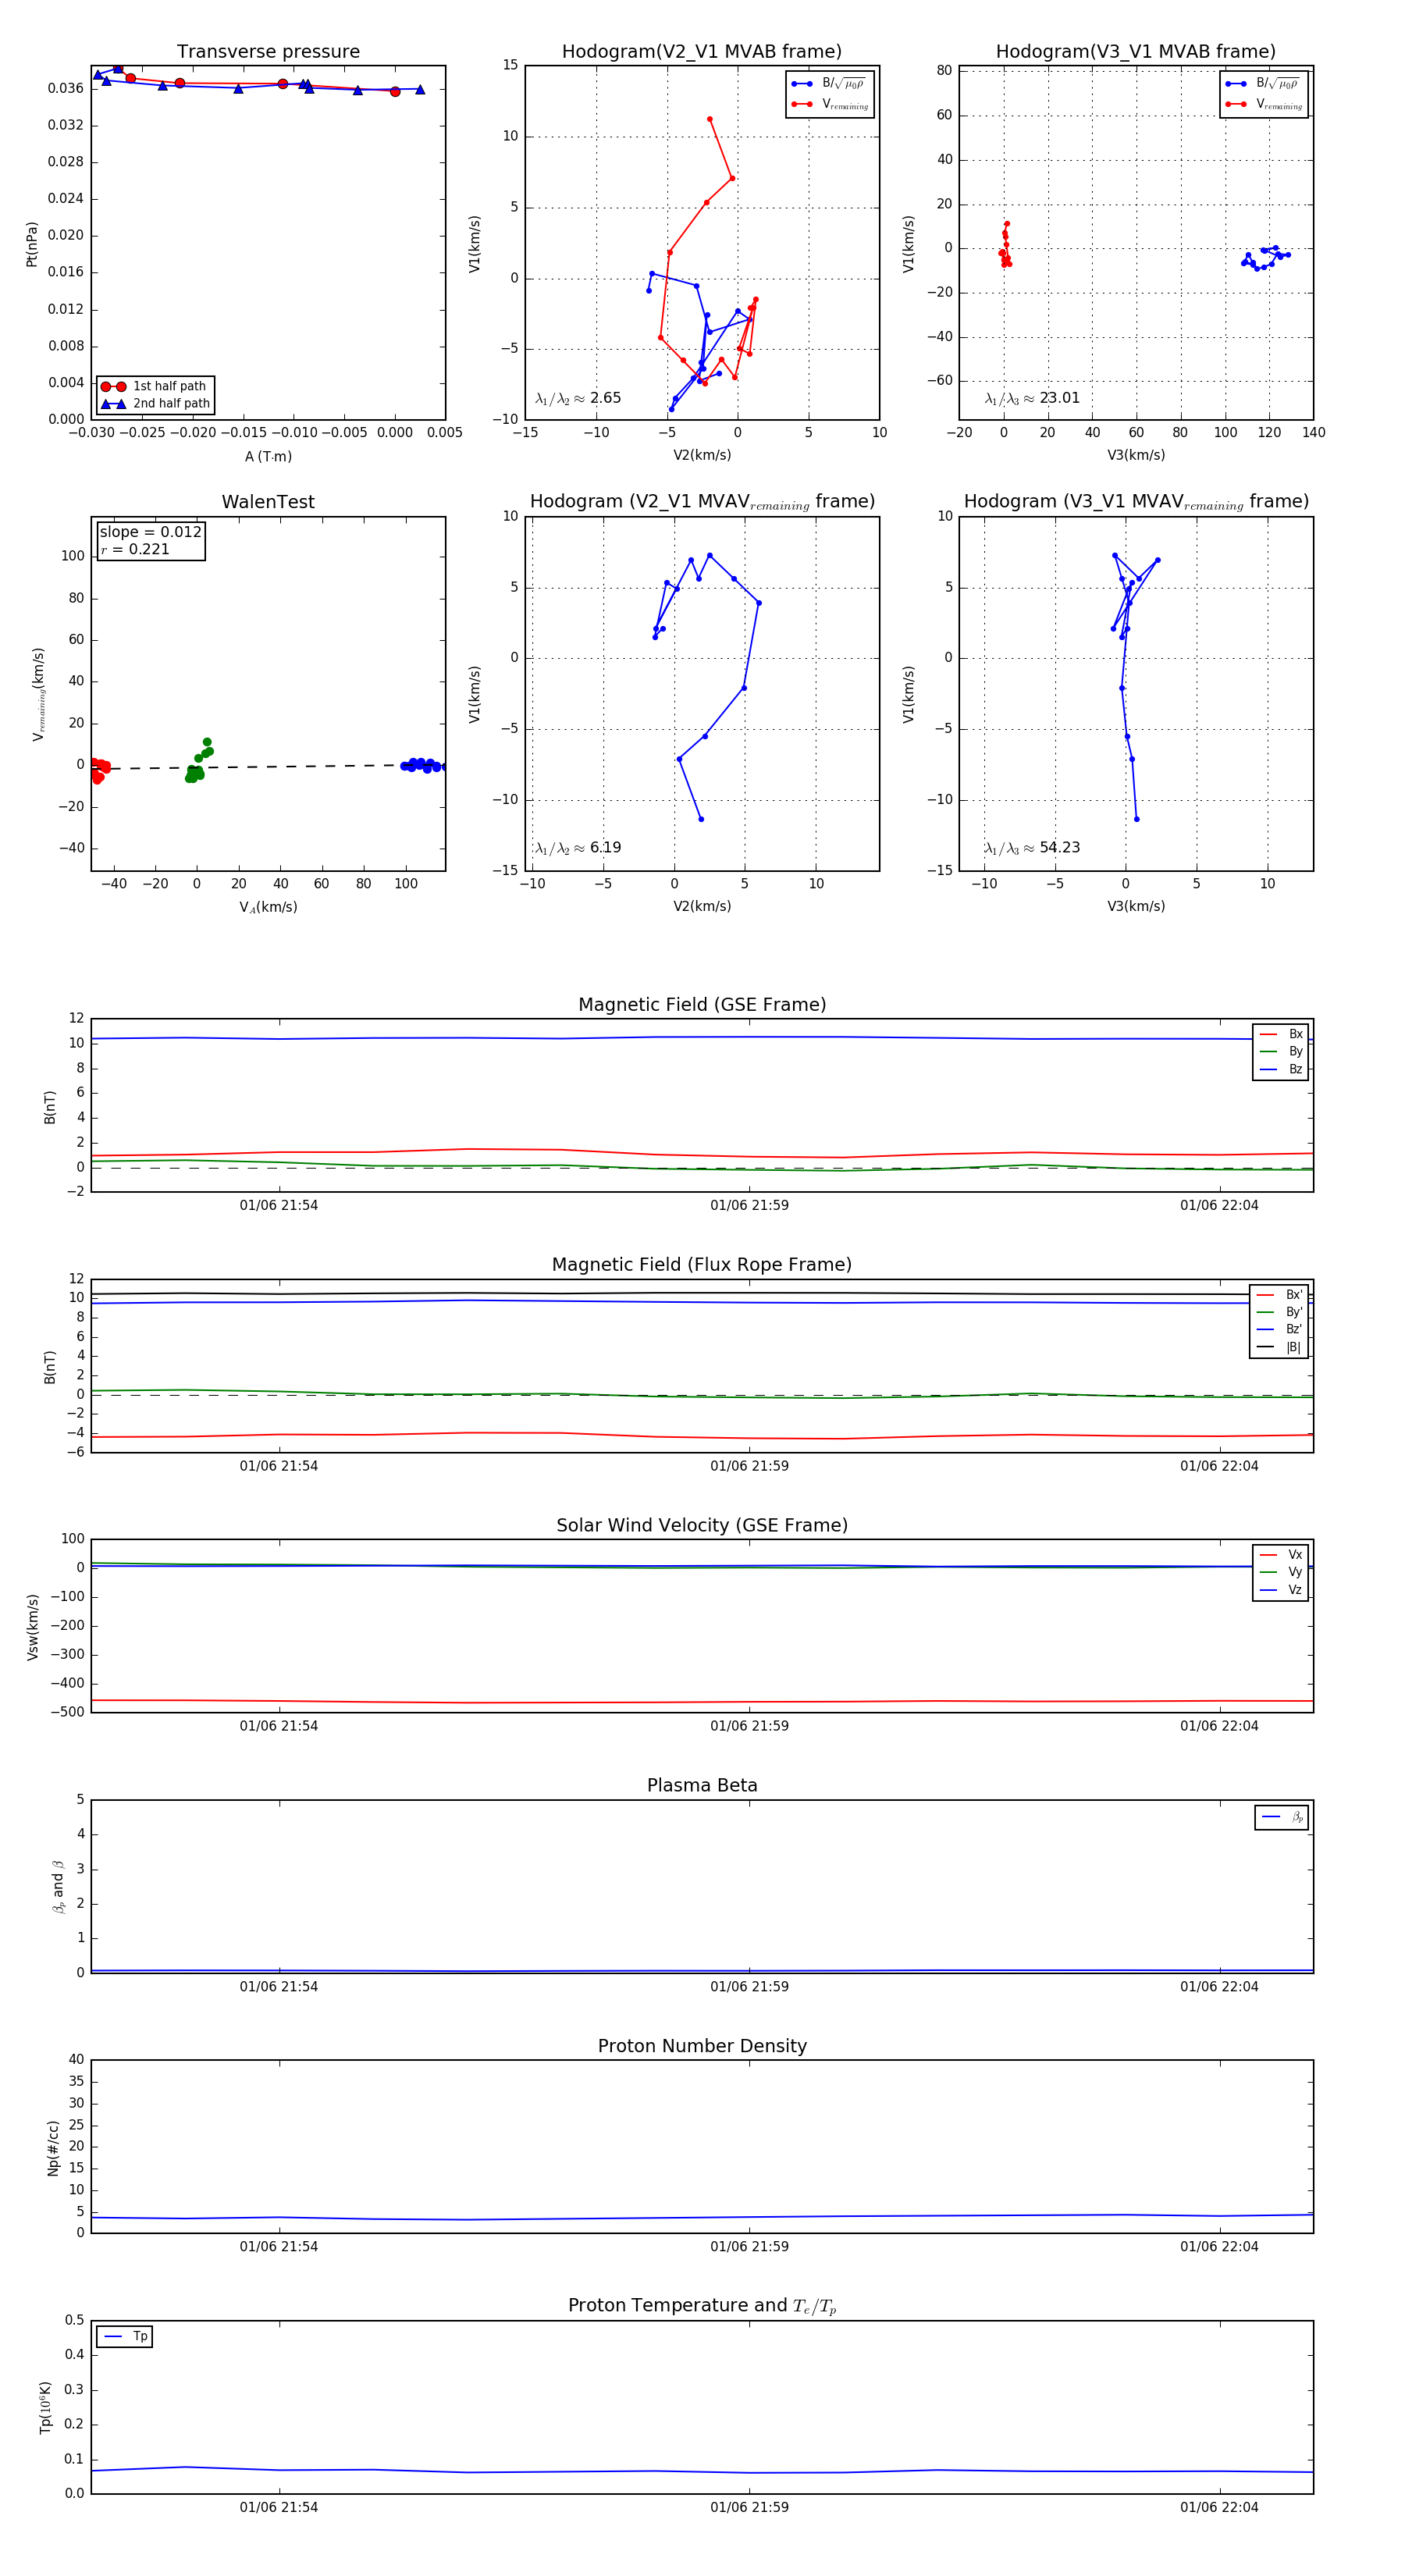Click the '2nd half path' legend entry
This screenshot has width=1405, height=2576.
tap(156, 404)
